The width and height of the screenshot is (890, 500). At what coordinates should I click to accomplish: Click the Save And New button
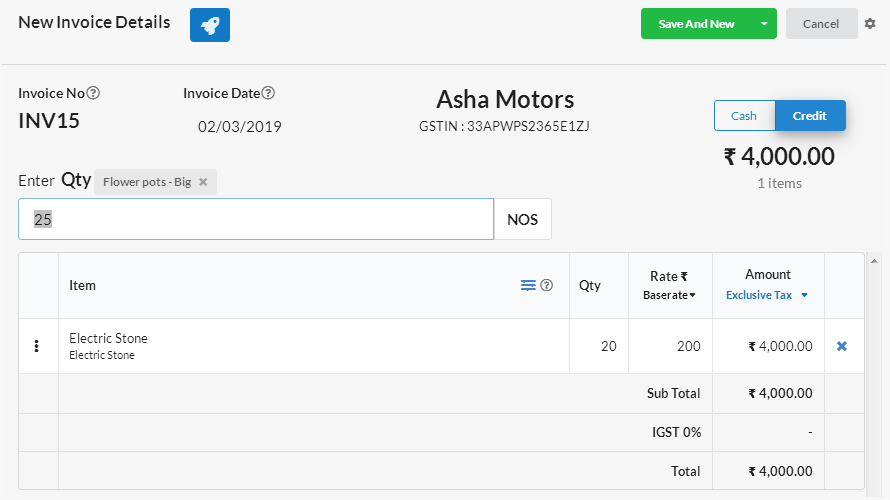pos(696,24)
